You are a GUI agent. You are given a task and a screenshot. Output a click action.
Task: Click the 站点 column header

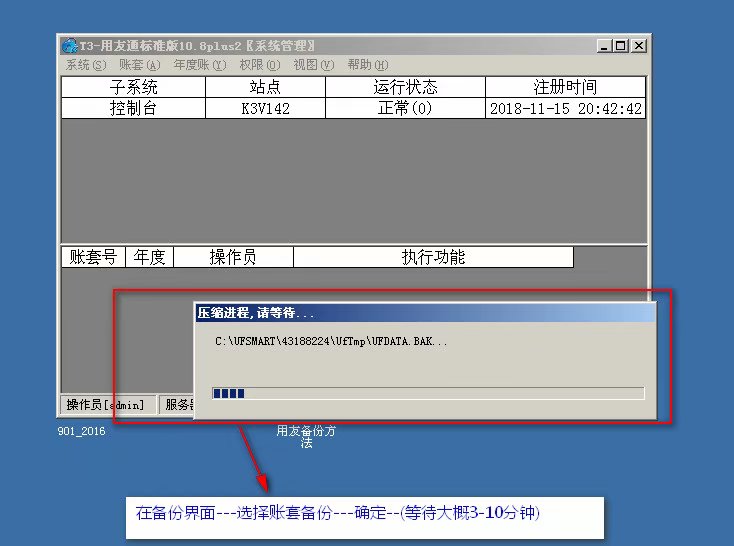[x=265, y=87]
